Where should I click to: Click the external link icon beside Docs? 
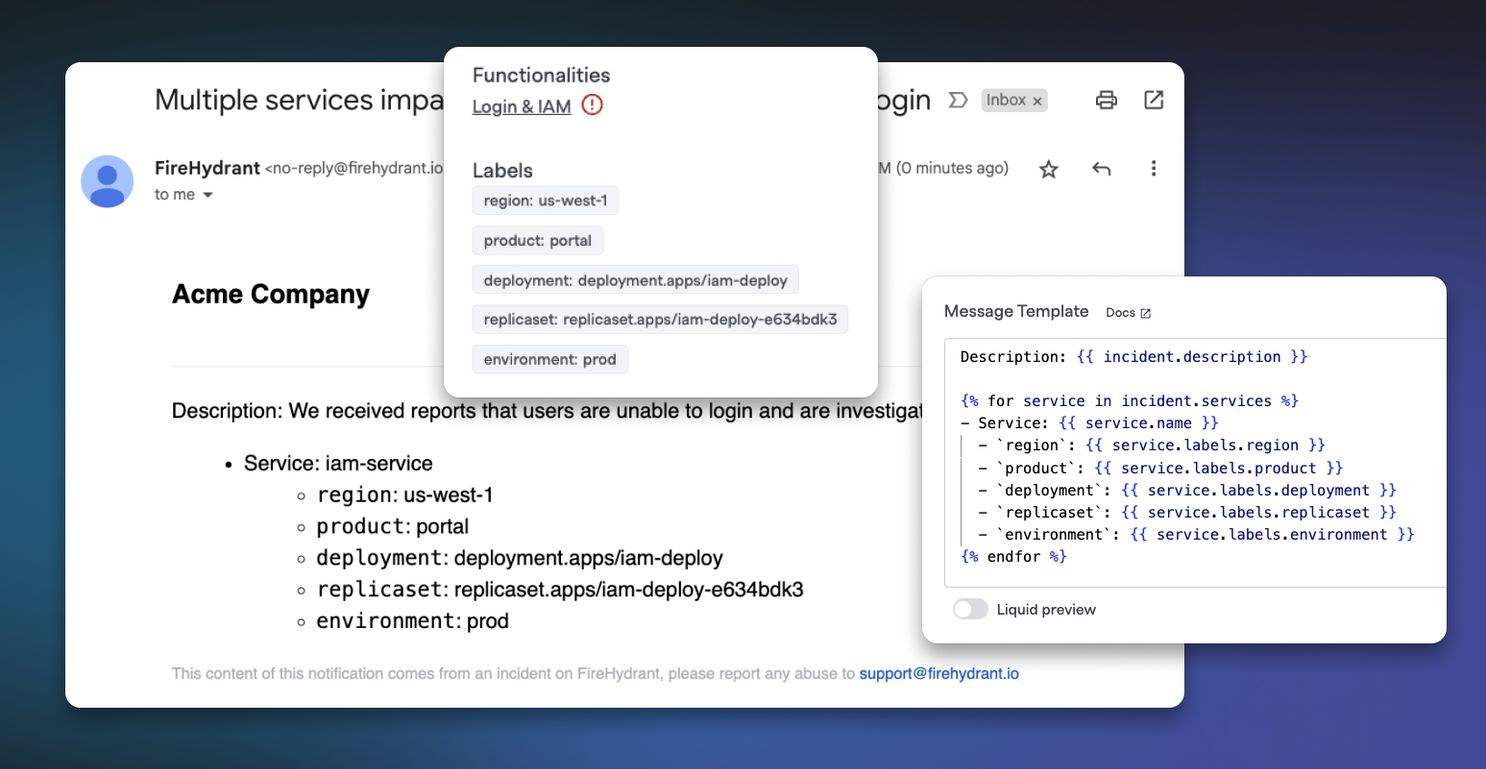coord(1146,313)
